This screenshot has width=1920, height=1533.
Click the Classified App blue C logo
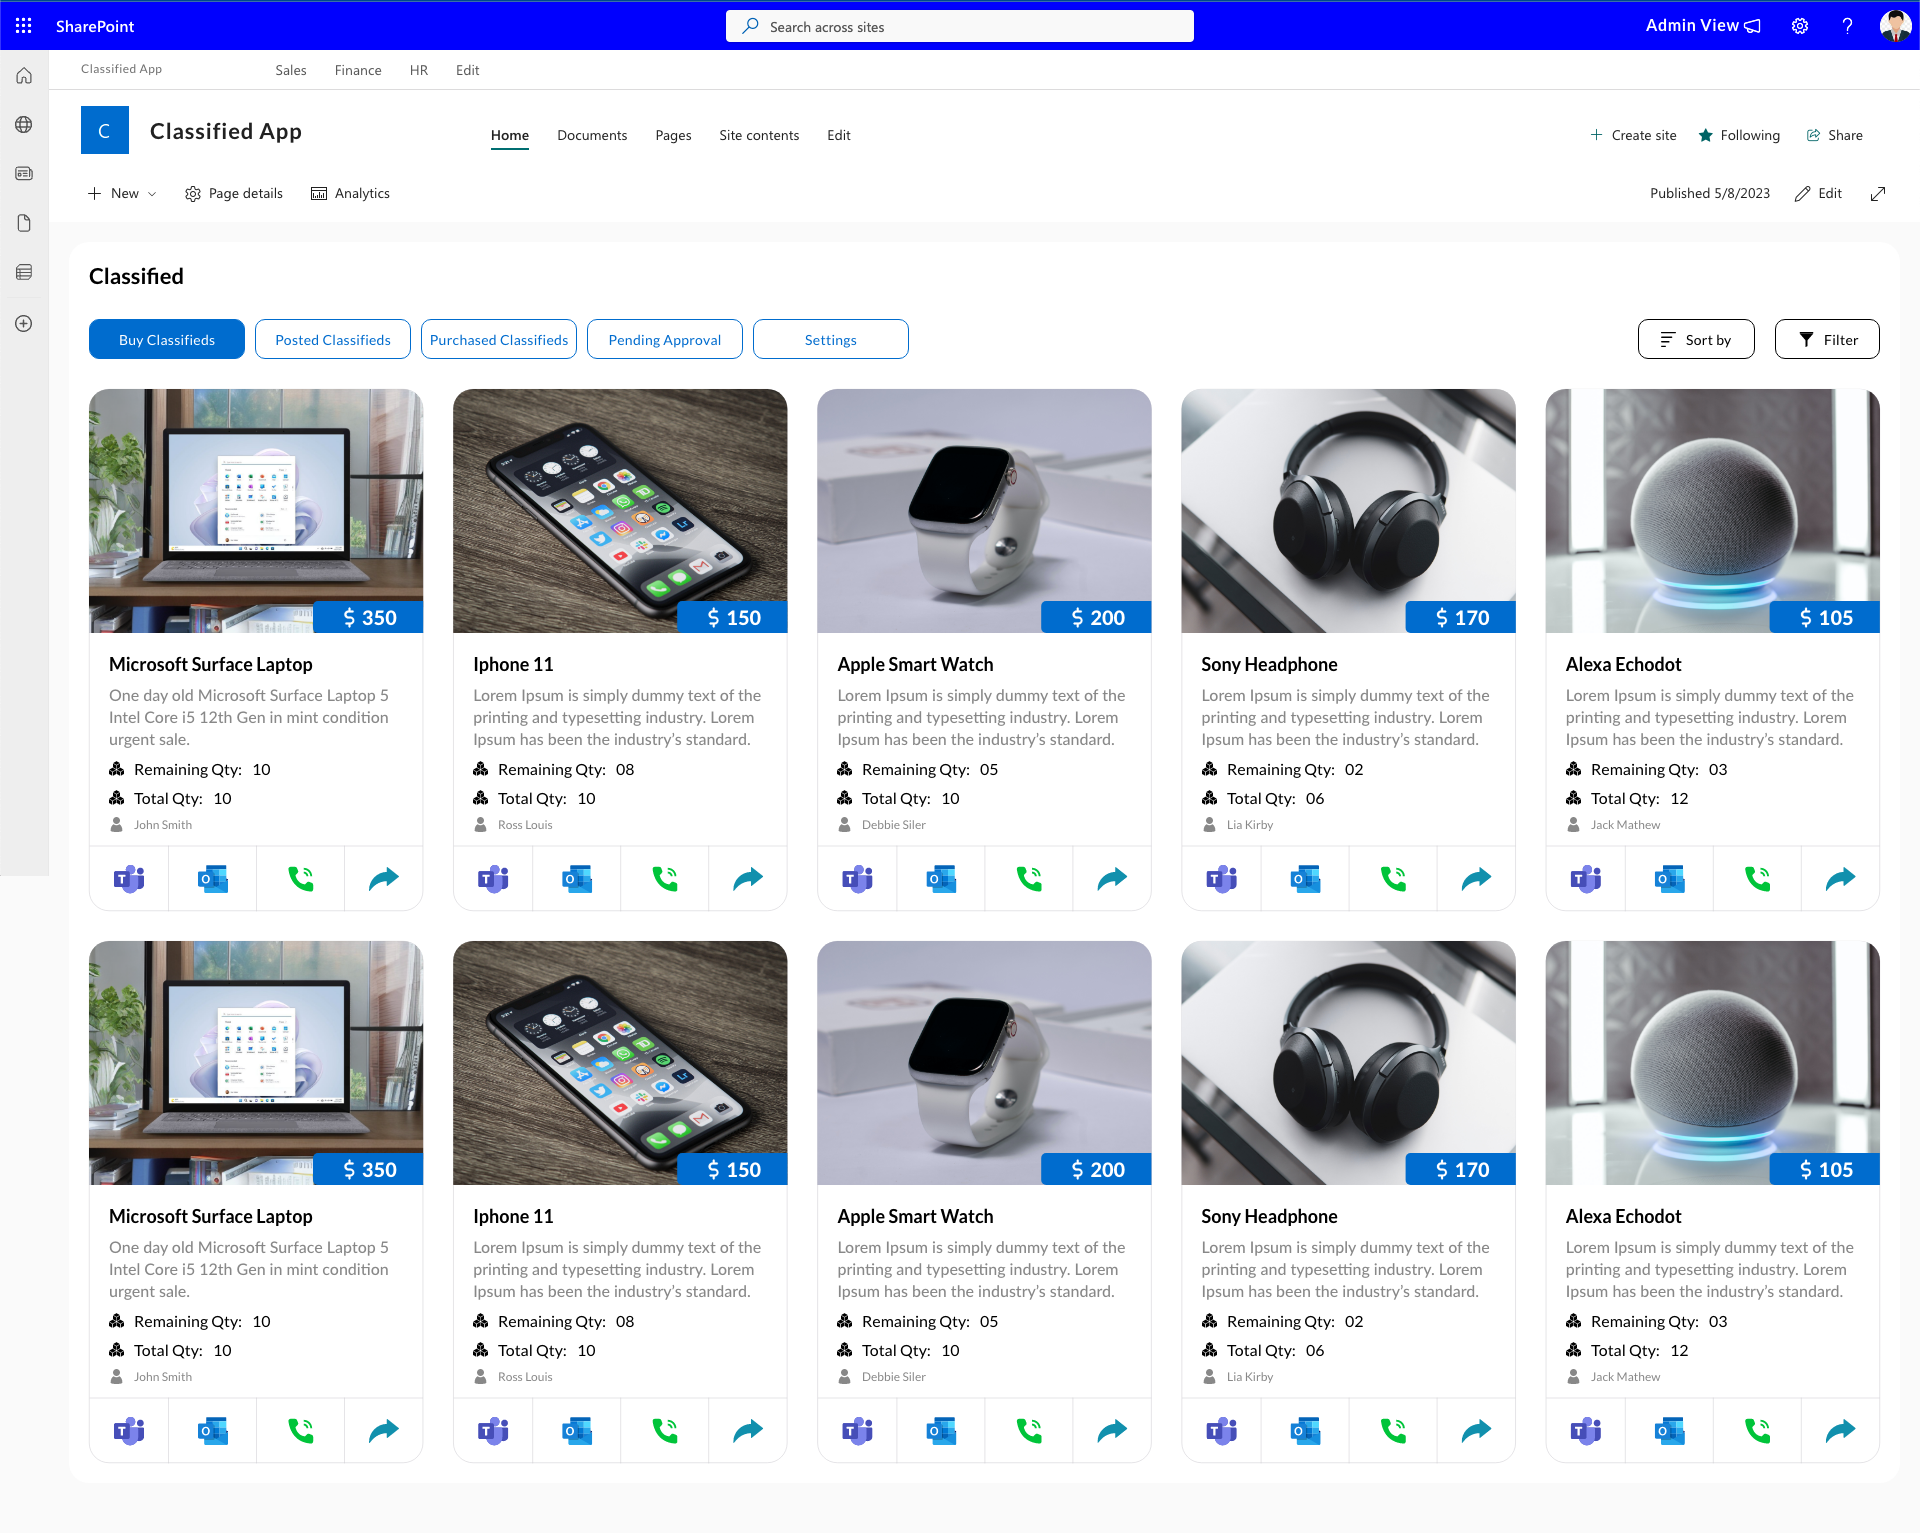point(105,130)
